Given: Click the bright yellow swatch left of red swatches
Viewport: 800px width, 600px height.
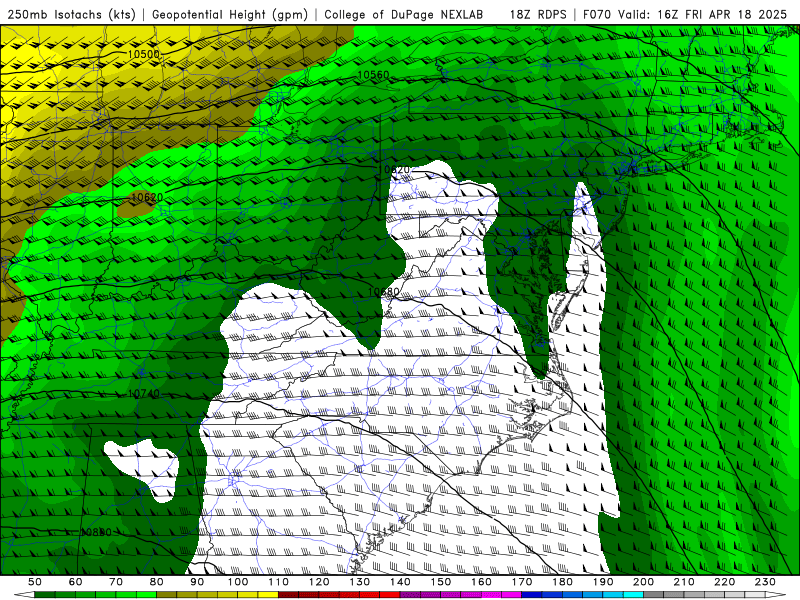Looking at the screenshot, I should click(268, 595).
